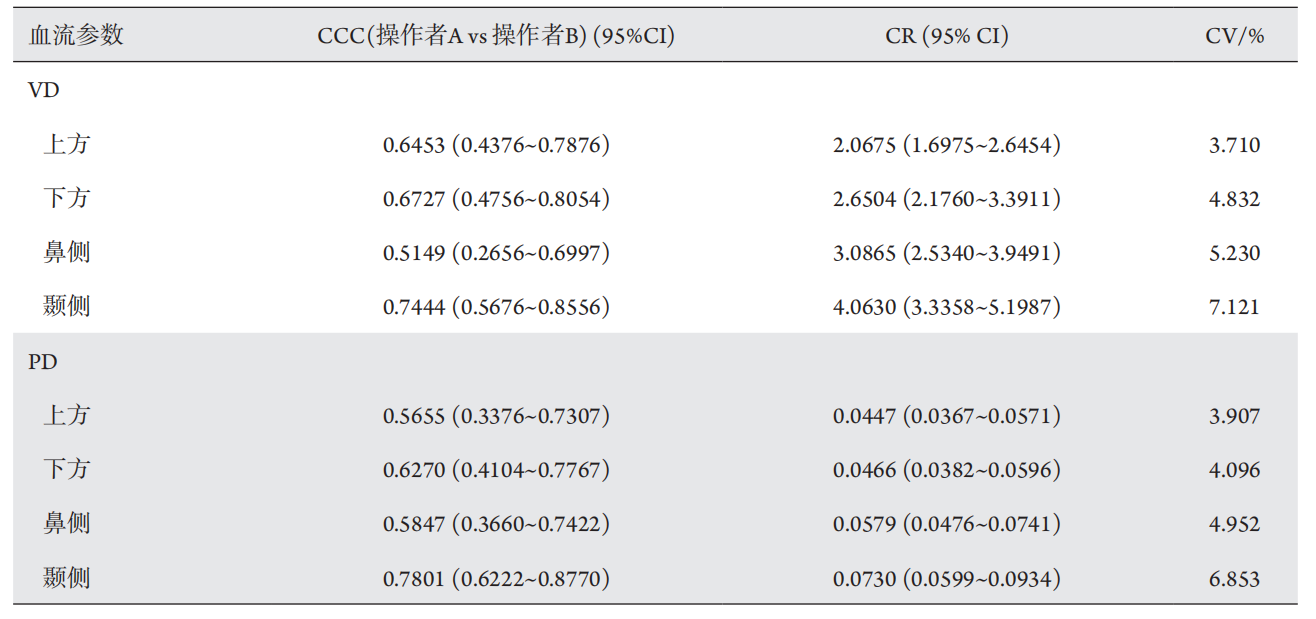Select CR value 3.0865 (2.5340~3.9491)
The width and height of the screenshot is (1316, 619).
(x=946, y=253)
